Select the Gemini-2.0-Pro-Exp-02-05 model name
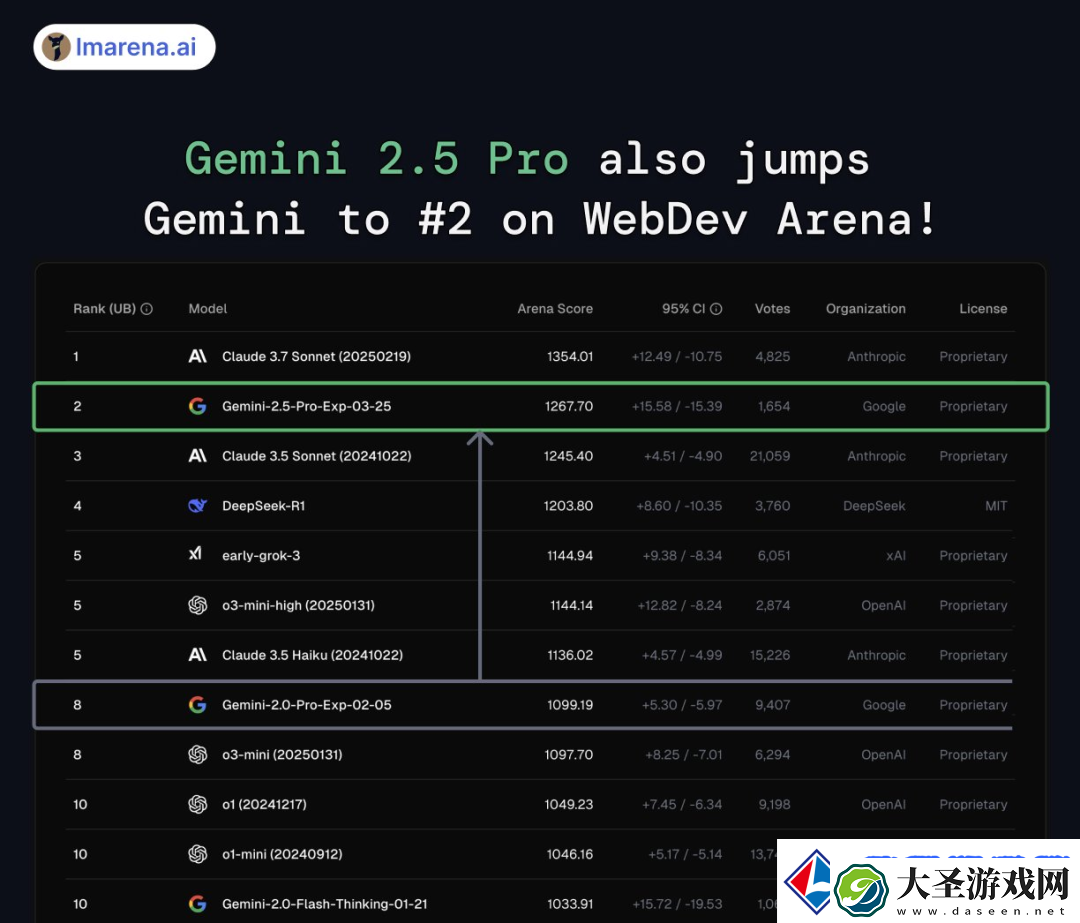This screenshot has height=923, width=1080. [307, 705]
